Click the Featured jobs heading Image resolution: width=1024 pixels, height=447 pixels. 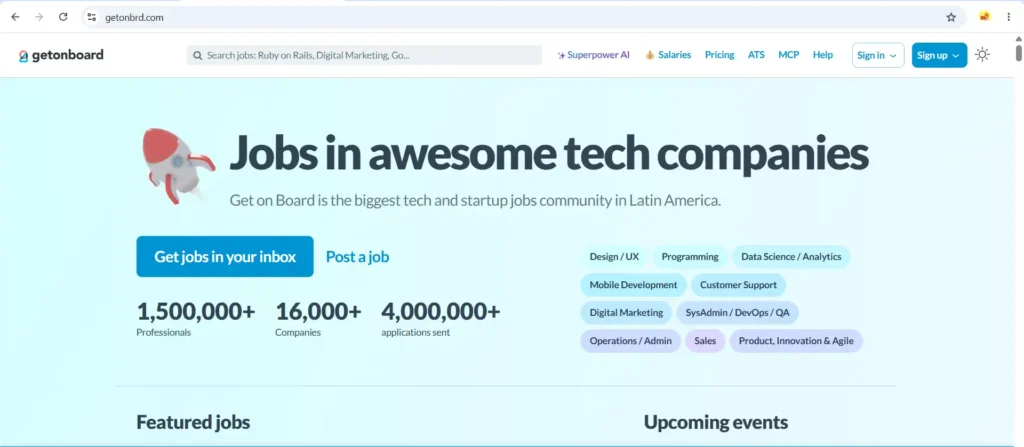coord(193,422)
